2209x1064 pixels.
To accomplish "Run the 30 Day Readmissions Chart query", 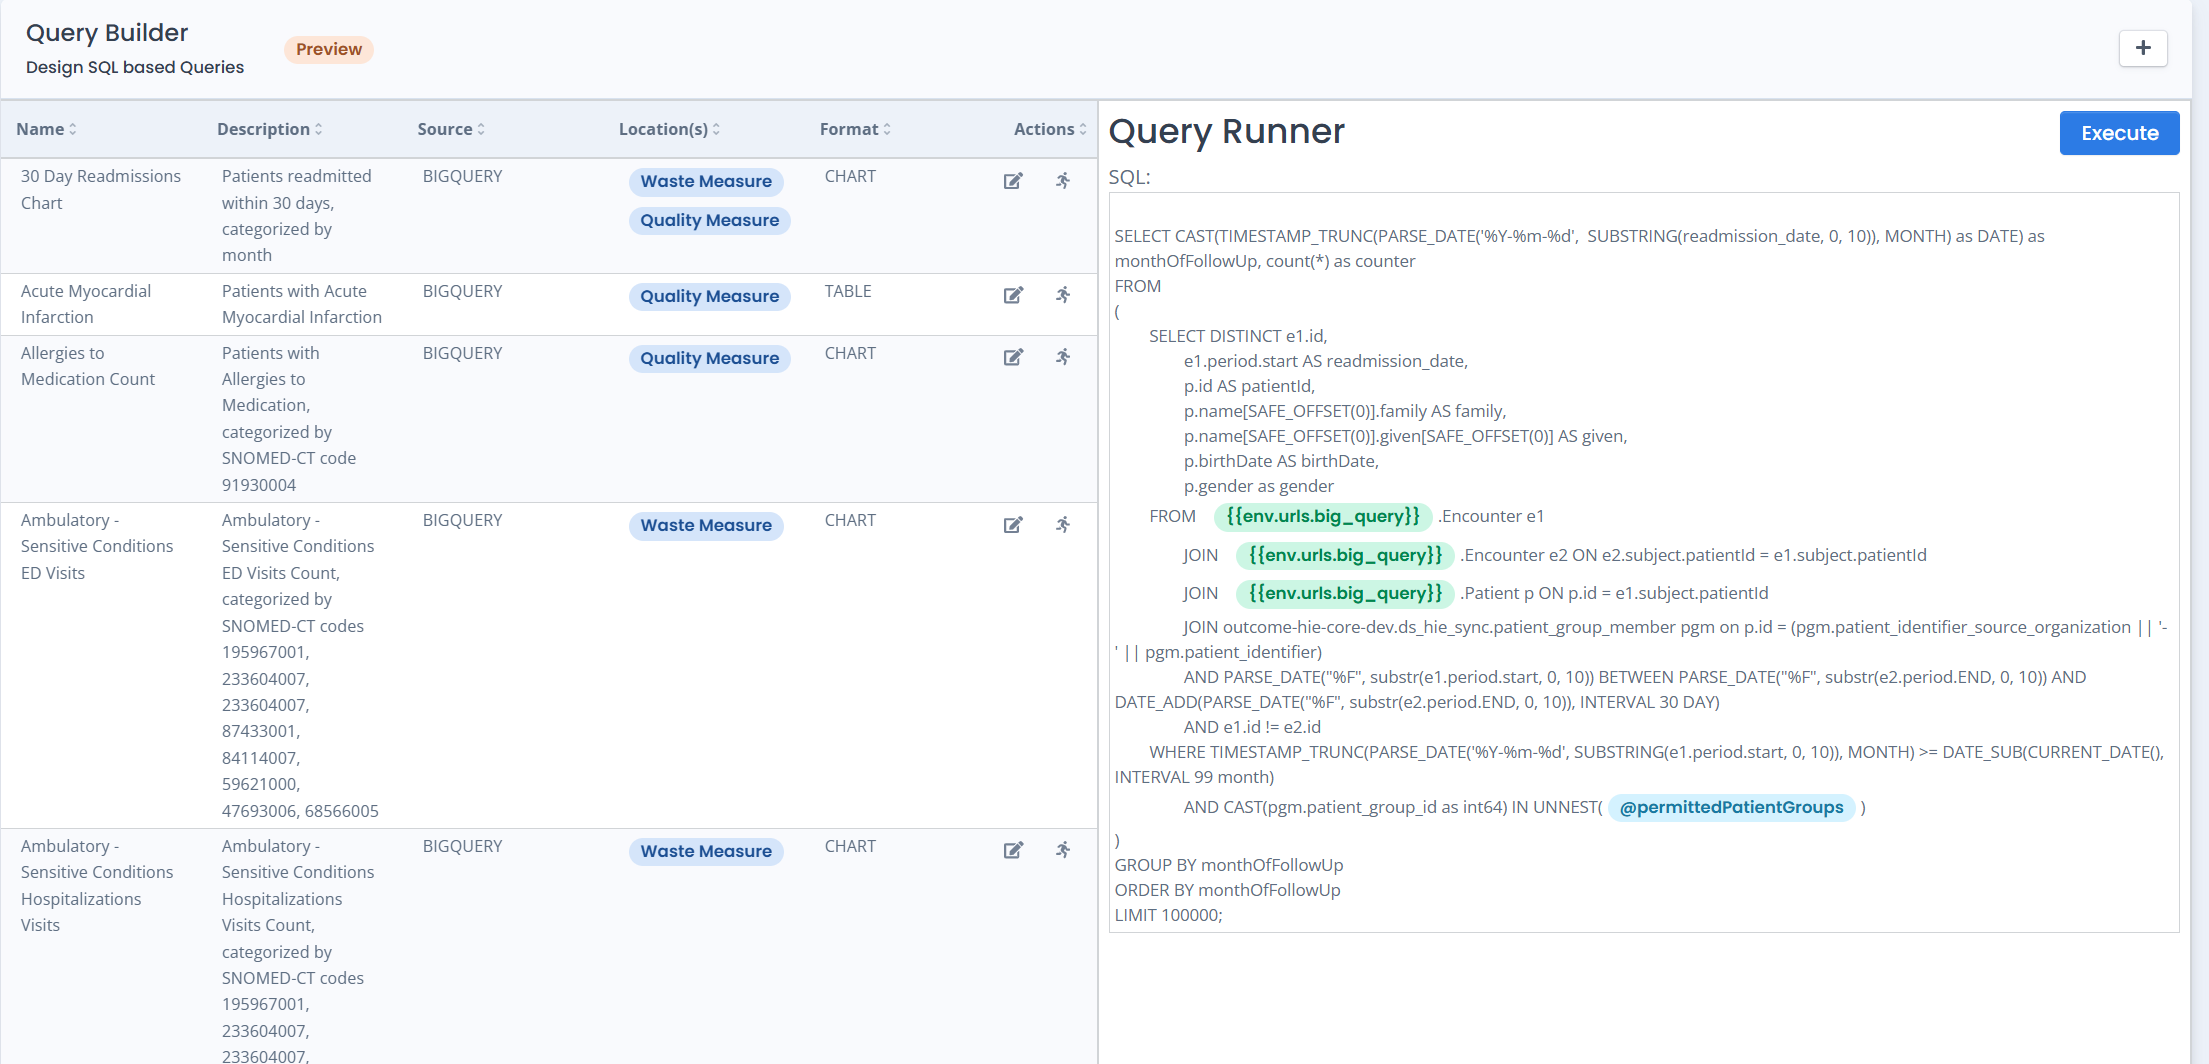I will (x=1063, y=181).
